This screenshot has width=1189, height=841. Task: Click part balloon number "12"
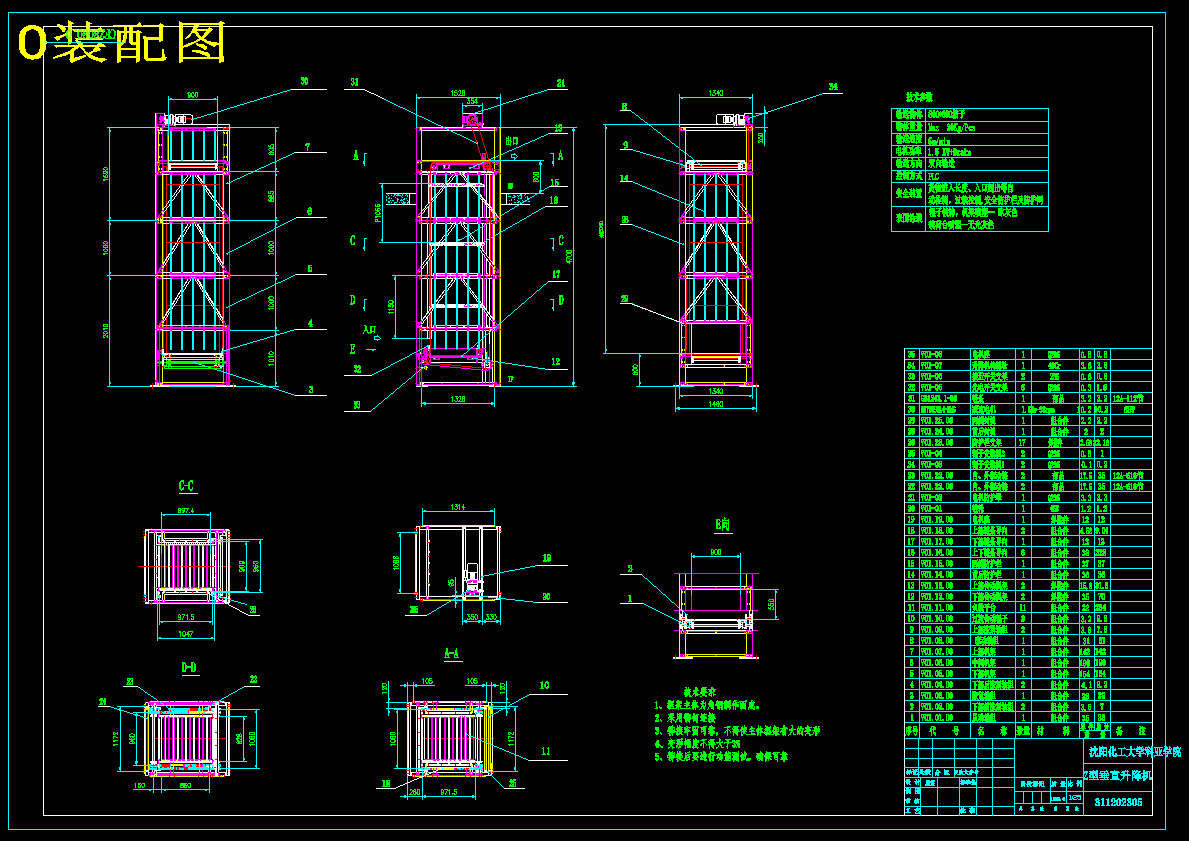[x=556, y=362]
